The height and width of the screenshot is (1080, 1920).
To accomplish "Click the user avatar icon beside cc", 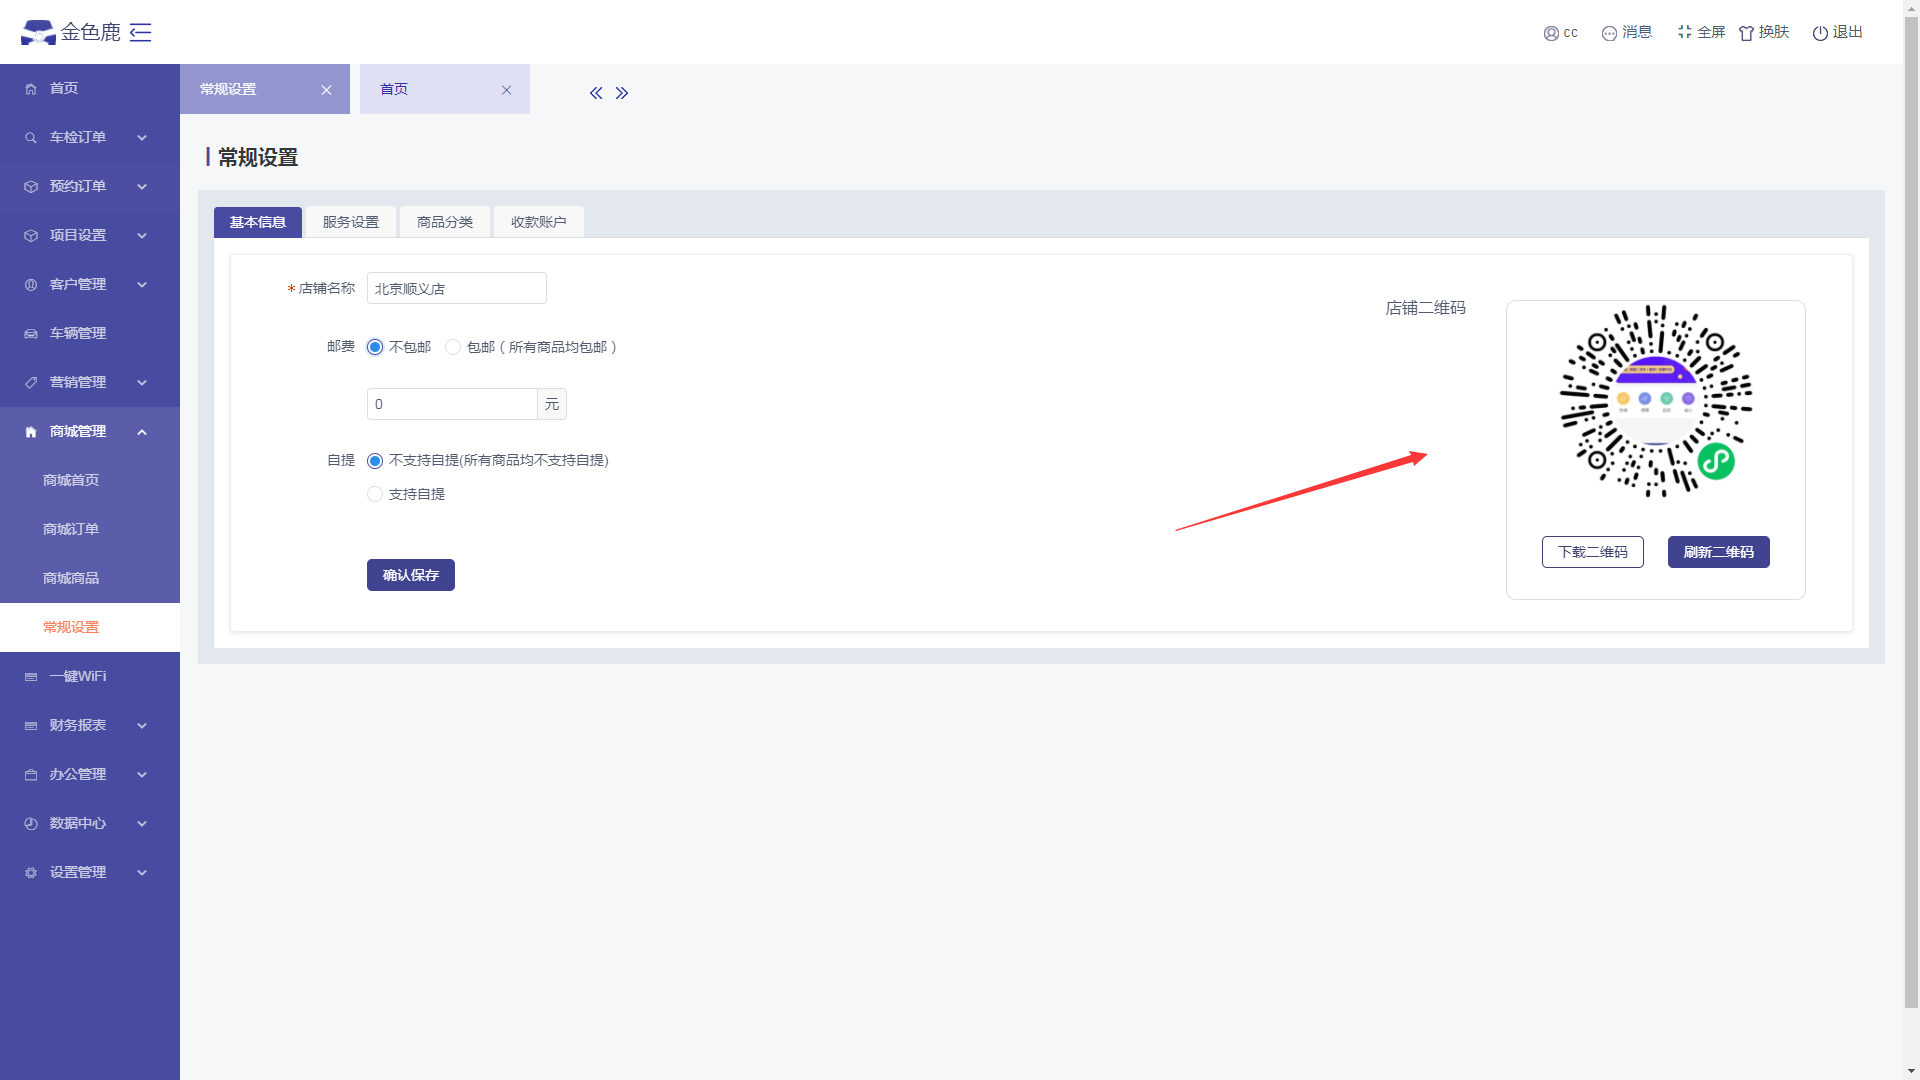I will point(1551,33).
